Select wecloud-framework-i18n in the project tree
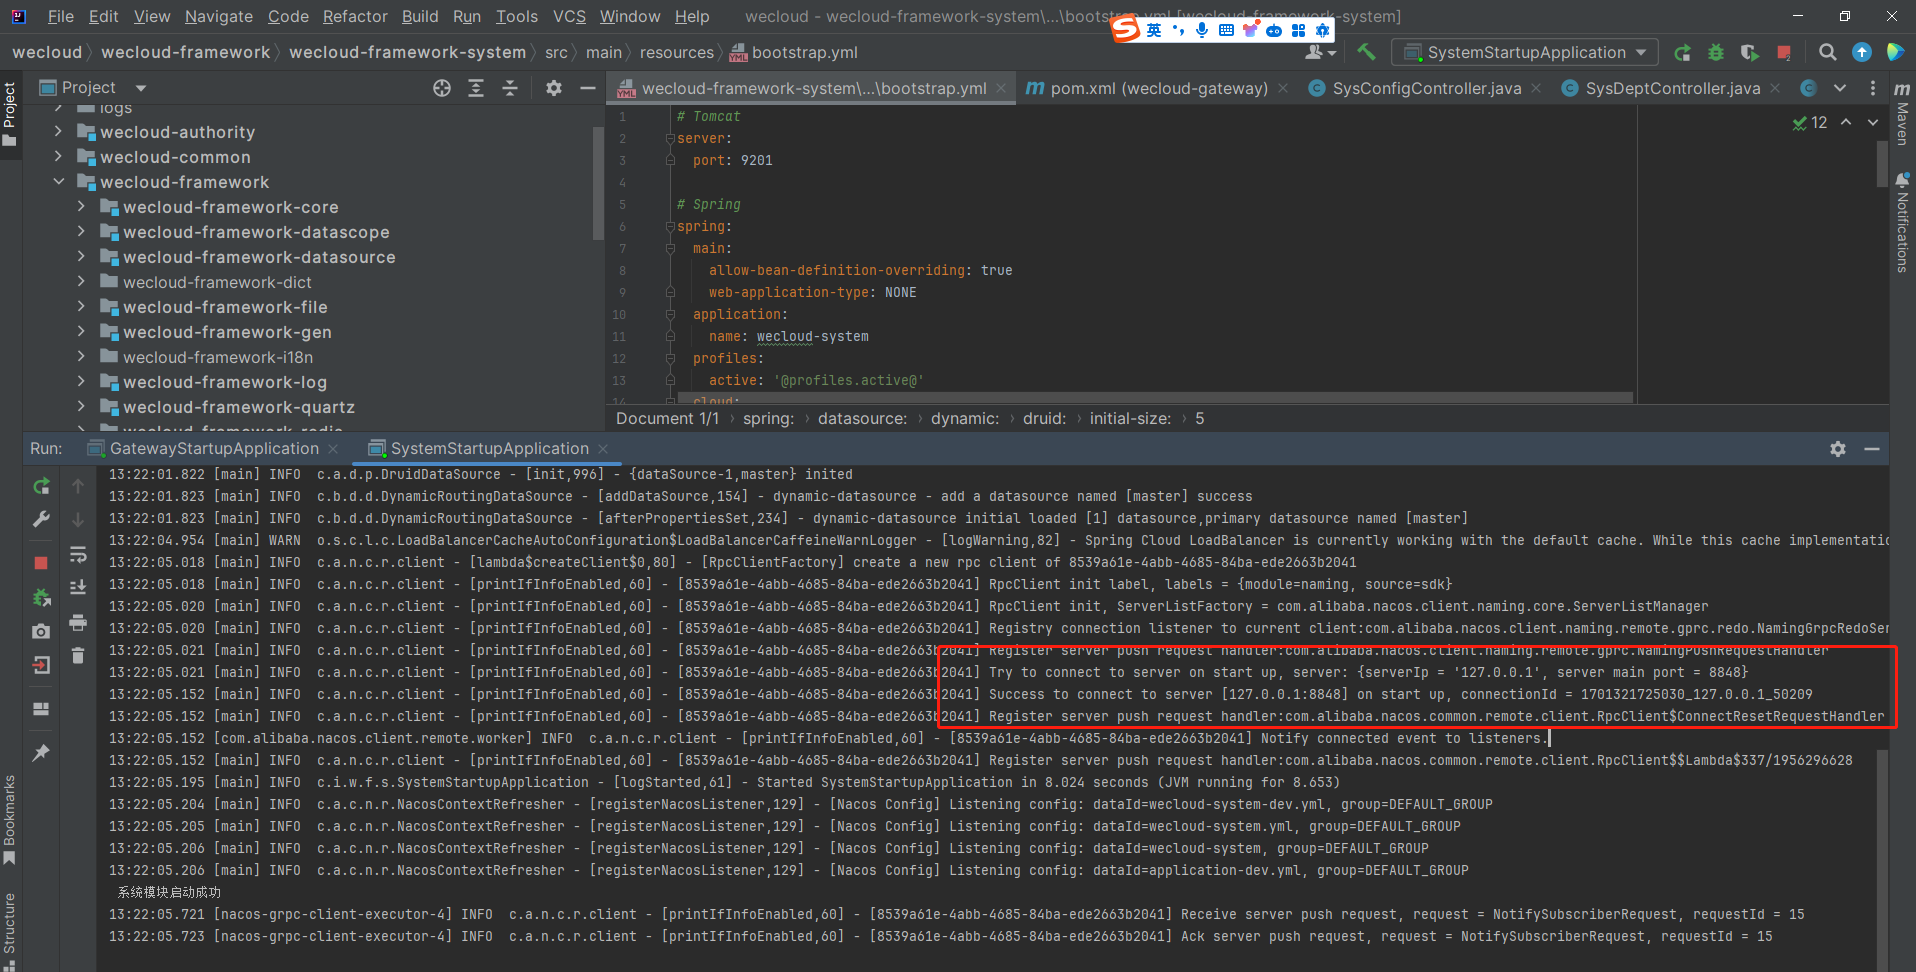 [x=218, y=357]
